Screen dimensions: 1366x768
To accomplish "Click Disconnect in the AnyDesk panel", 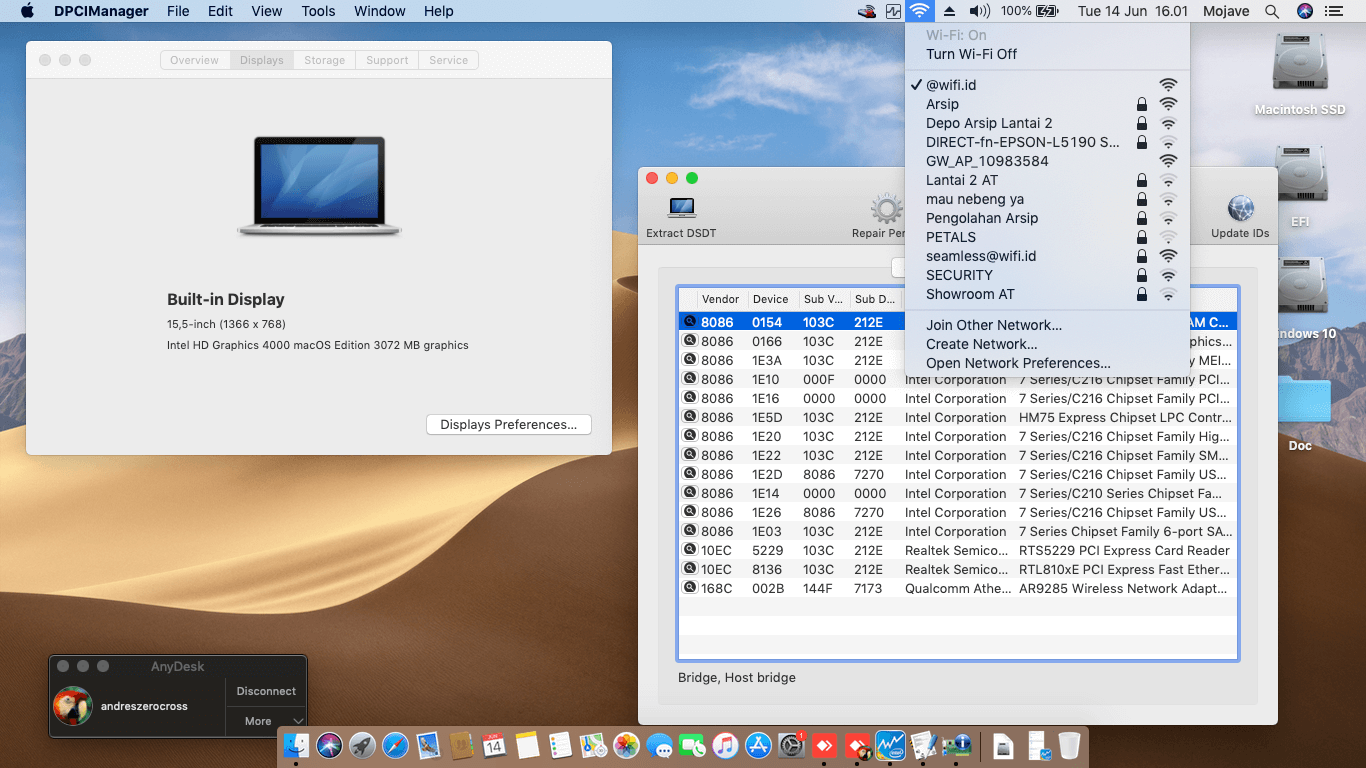I will (x=266, y=691).
